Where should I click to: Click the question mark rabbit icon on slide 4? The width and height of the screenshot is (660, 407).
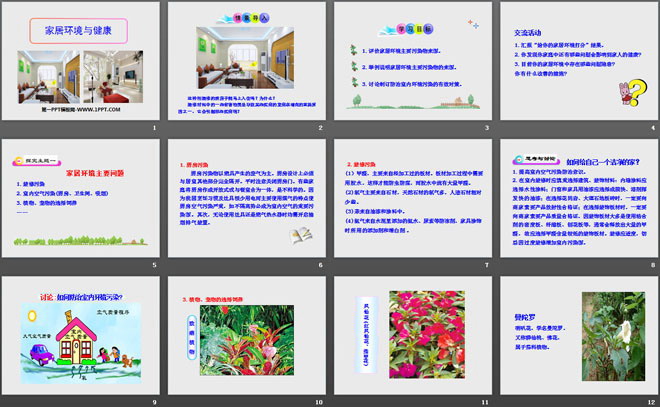633,93
